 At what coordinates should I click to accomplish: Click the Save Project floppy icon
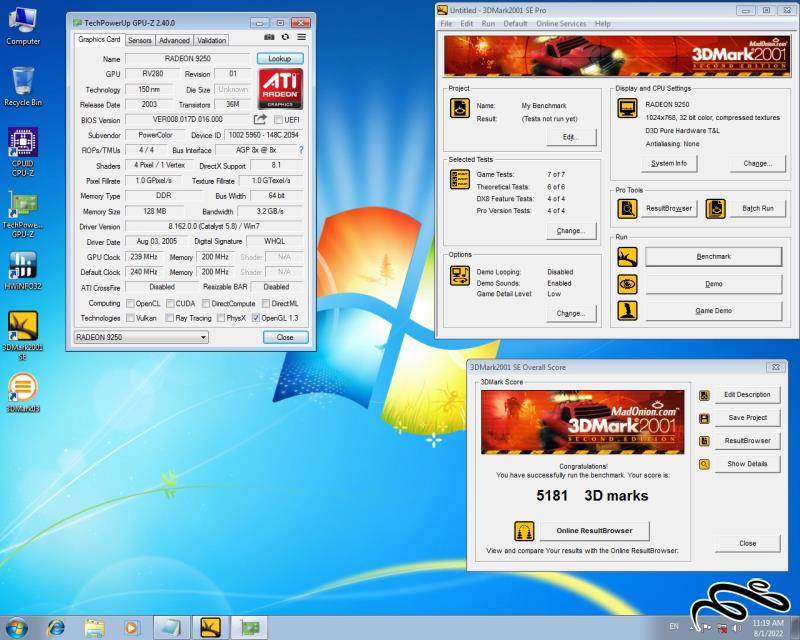(704, 419)
